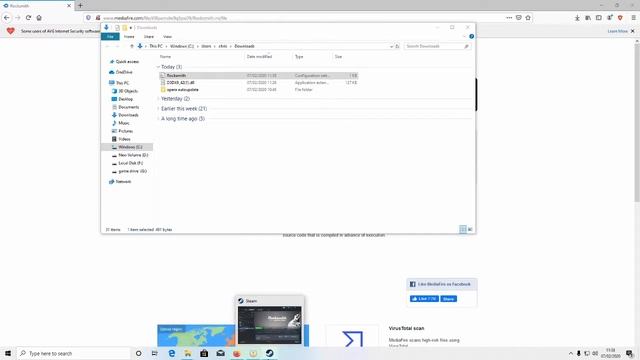
Task: Select Windows (C:) drive in sidebar
Action: (x=127, y=147)
